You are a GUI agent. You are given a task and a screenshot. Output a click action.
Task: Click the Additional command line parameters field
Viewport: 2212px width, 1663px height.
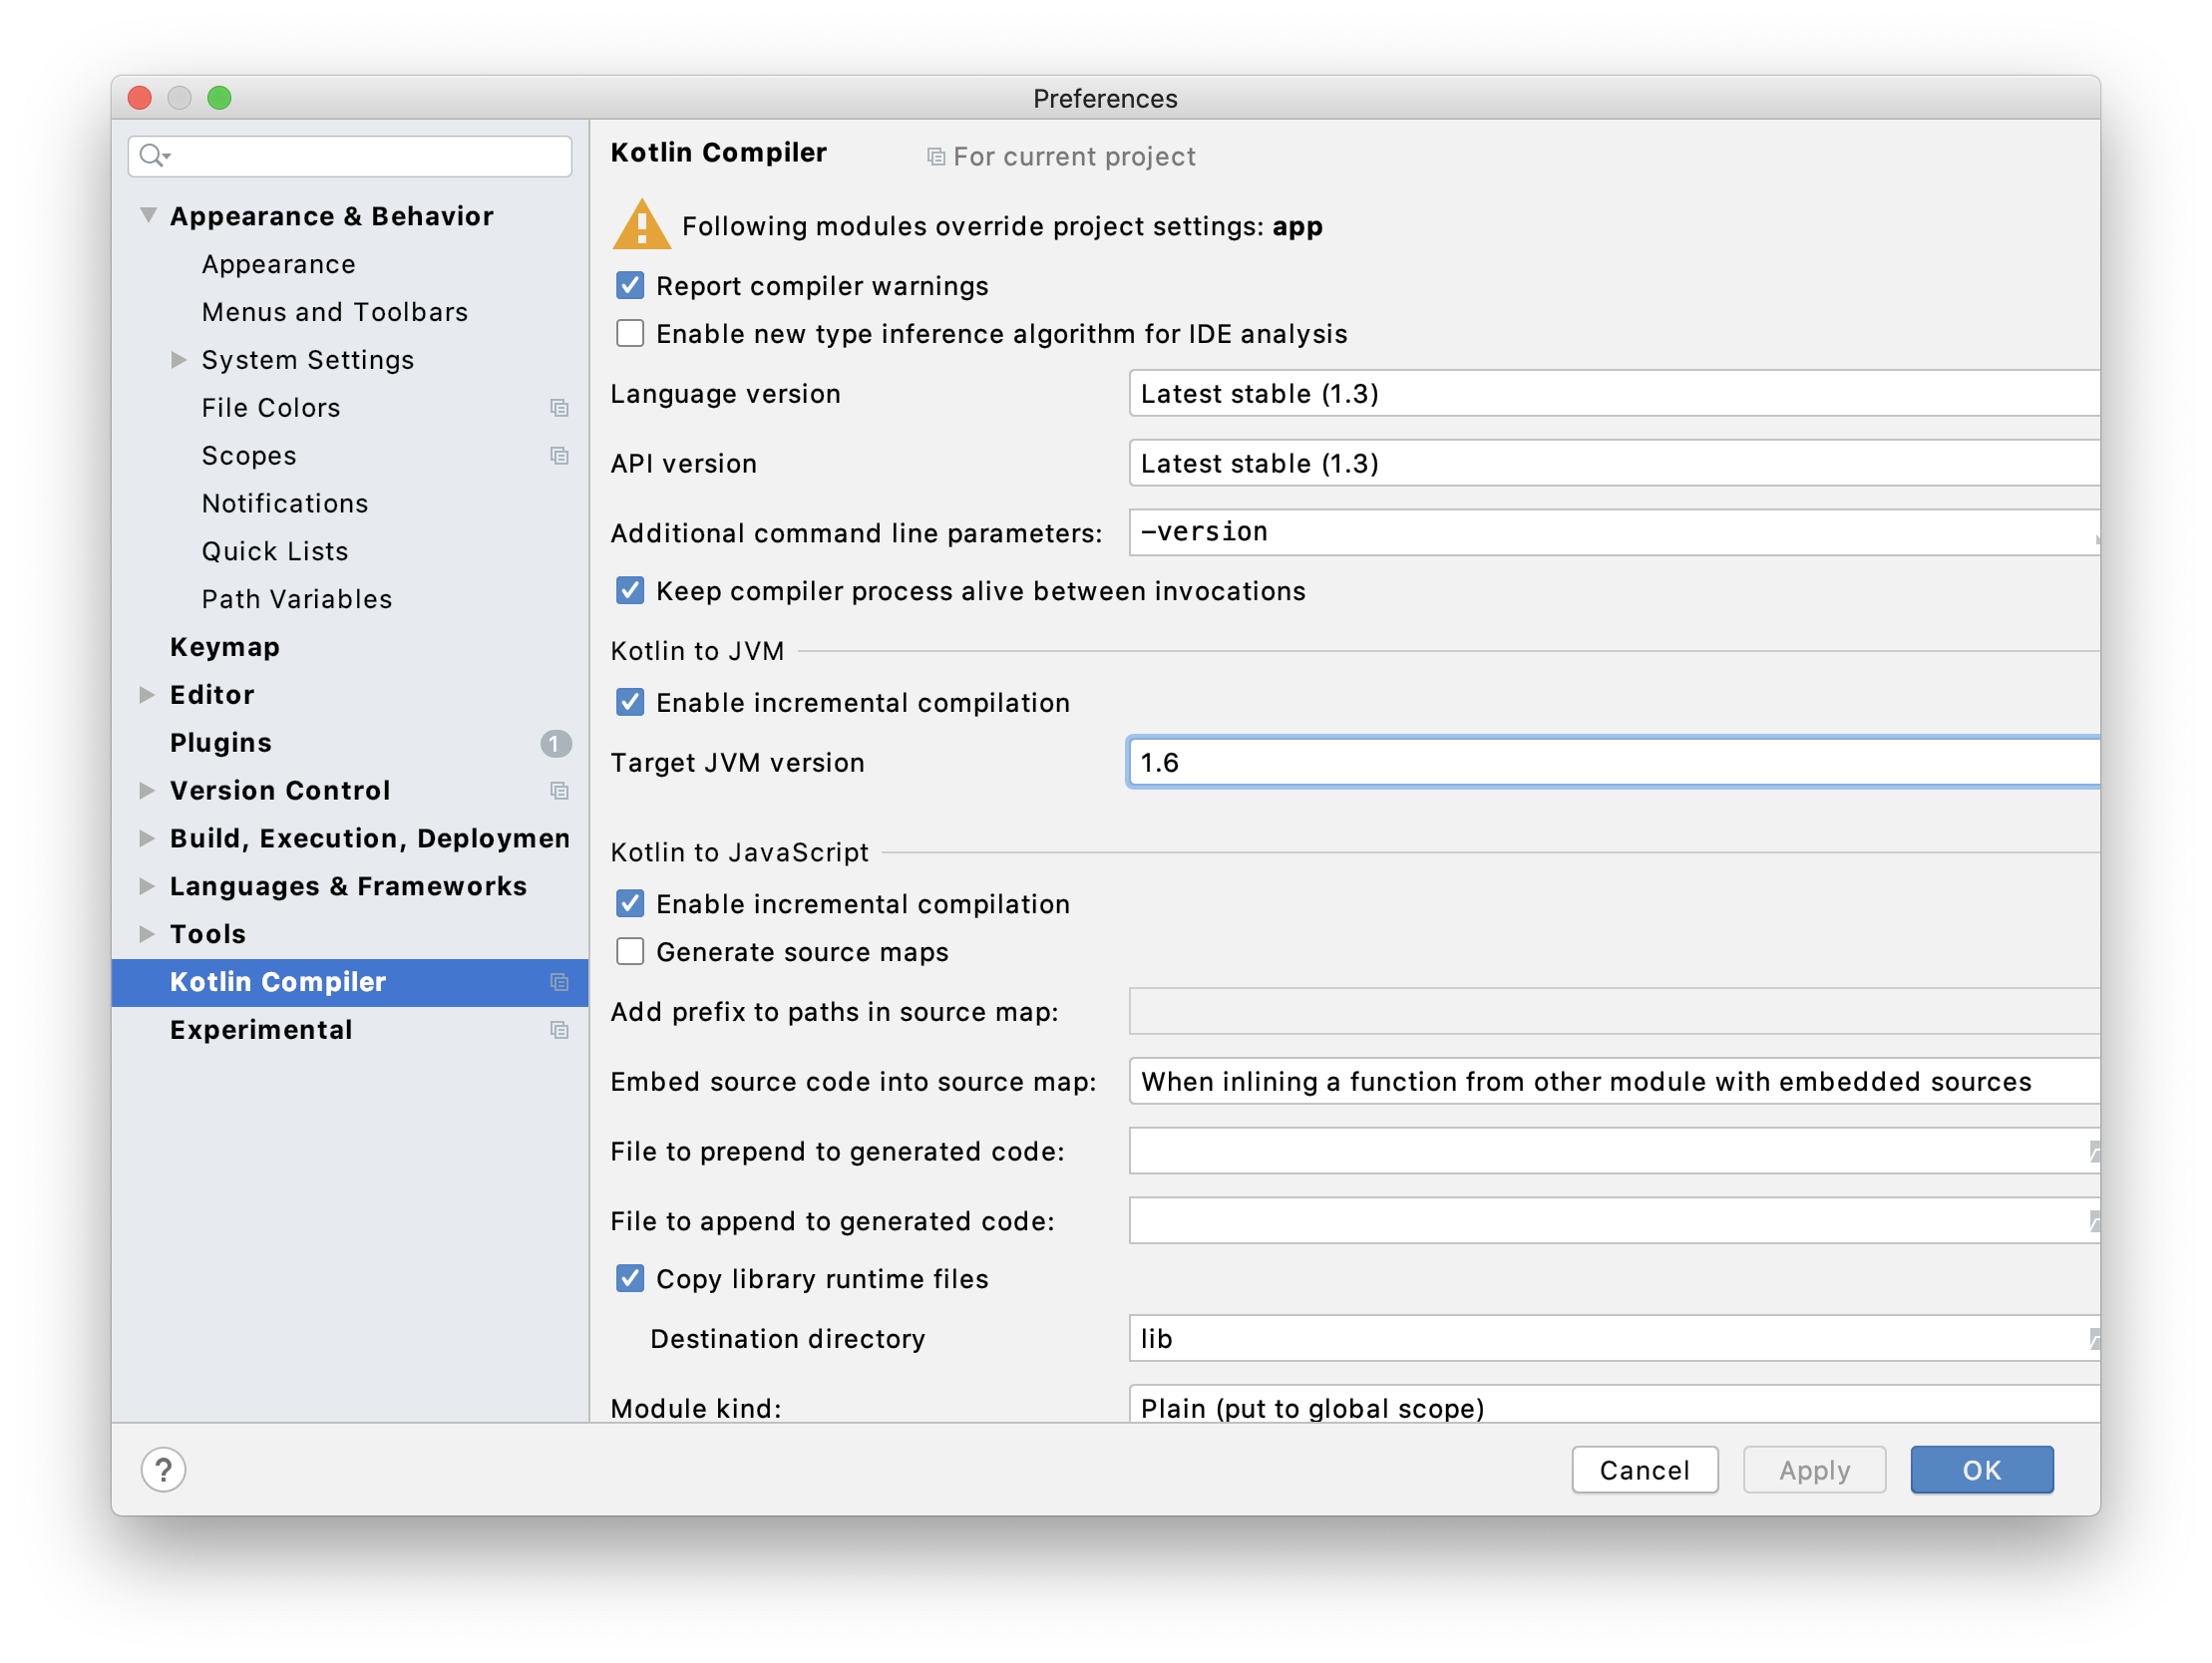pyautogui.click(x=1612, y=533)
